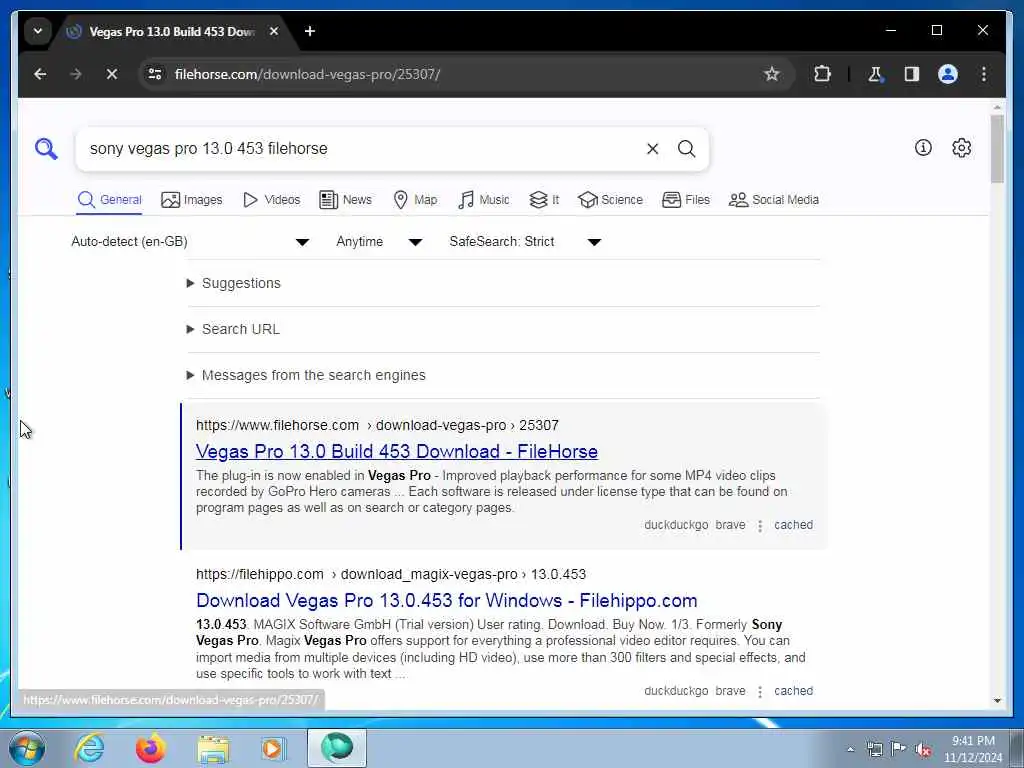Switch to the Images search tab
This screenshot has height=768, width=1024.
tap(191, 200)
